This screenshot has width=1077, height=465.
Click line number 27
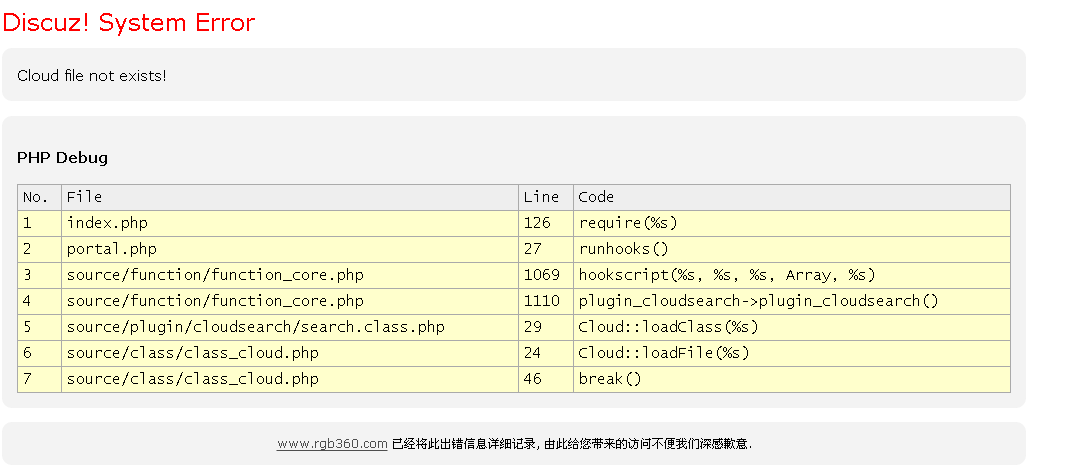[546, 249]
